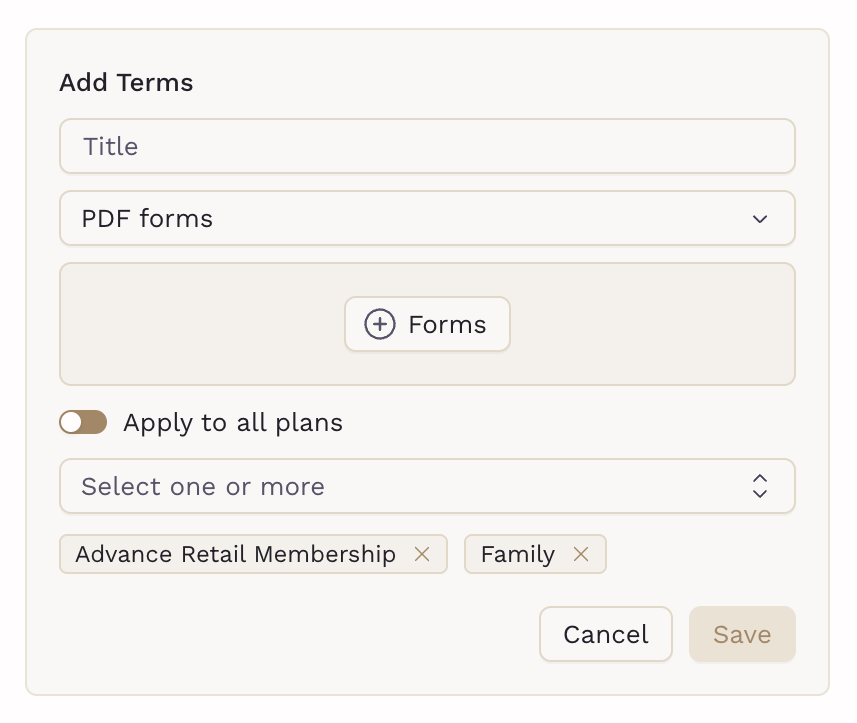Click the Select one or more placeholder text
This screenshot has width=857, height=723.
[x=203, y=486]
